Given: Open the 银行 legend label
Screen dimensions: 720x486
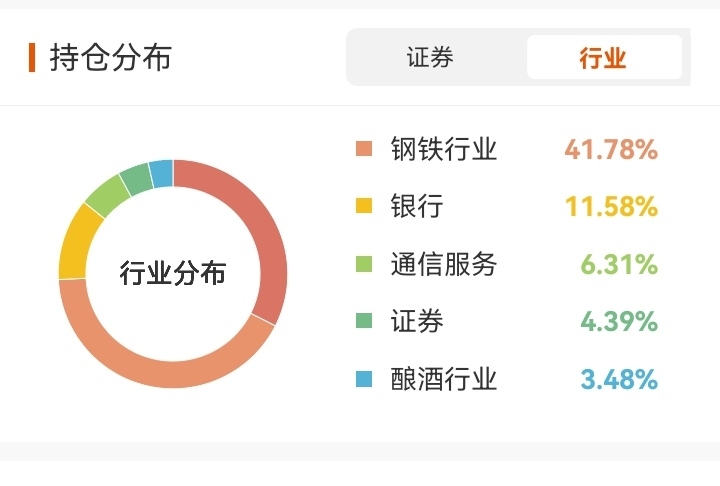Looking at the screenshot, I should tap(416, 207).
